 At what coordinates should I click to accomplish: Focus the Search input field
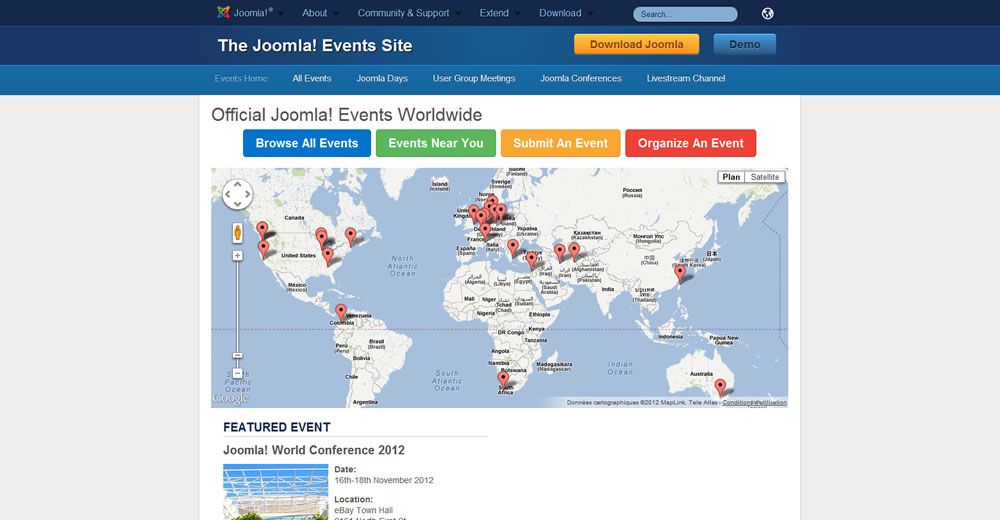(x=685, y=14)
